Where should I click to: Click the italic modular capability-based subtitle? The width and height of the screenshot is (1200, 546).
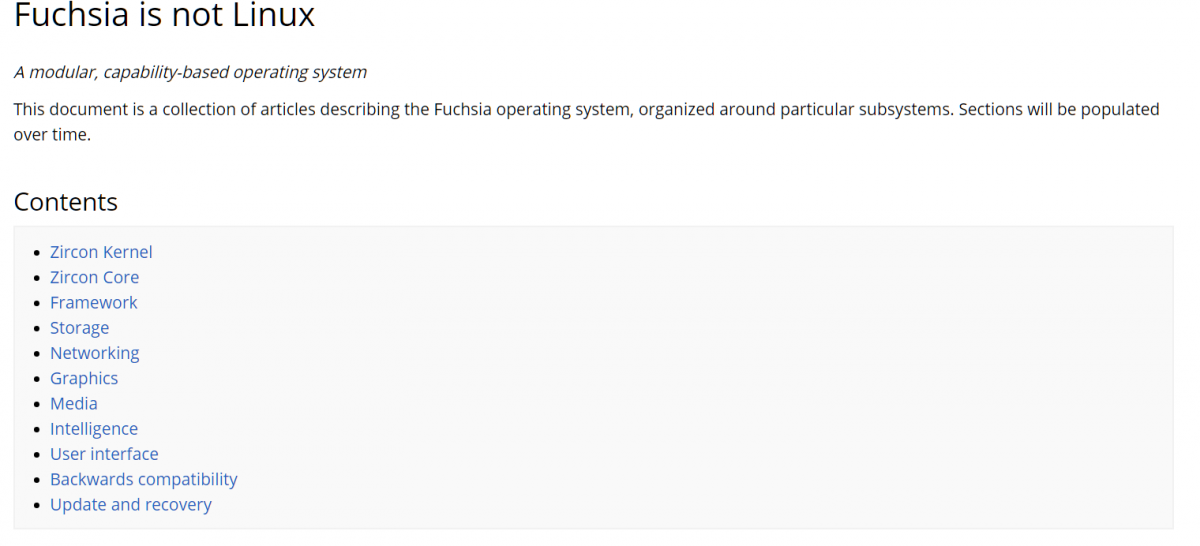(x=190, y=72)
